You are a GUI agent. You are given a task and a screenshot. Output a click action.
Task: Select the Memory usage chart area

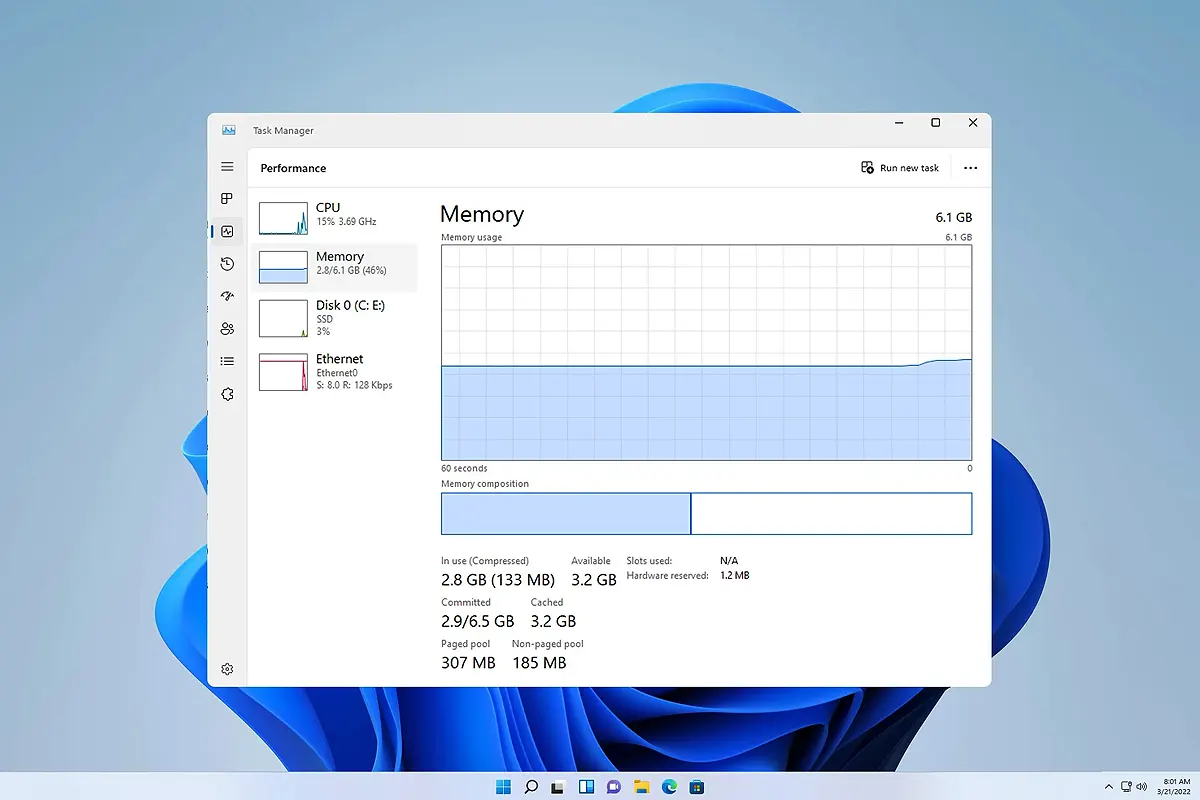pos(706,353)
